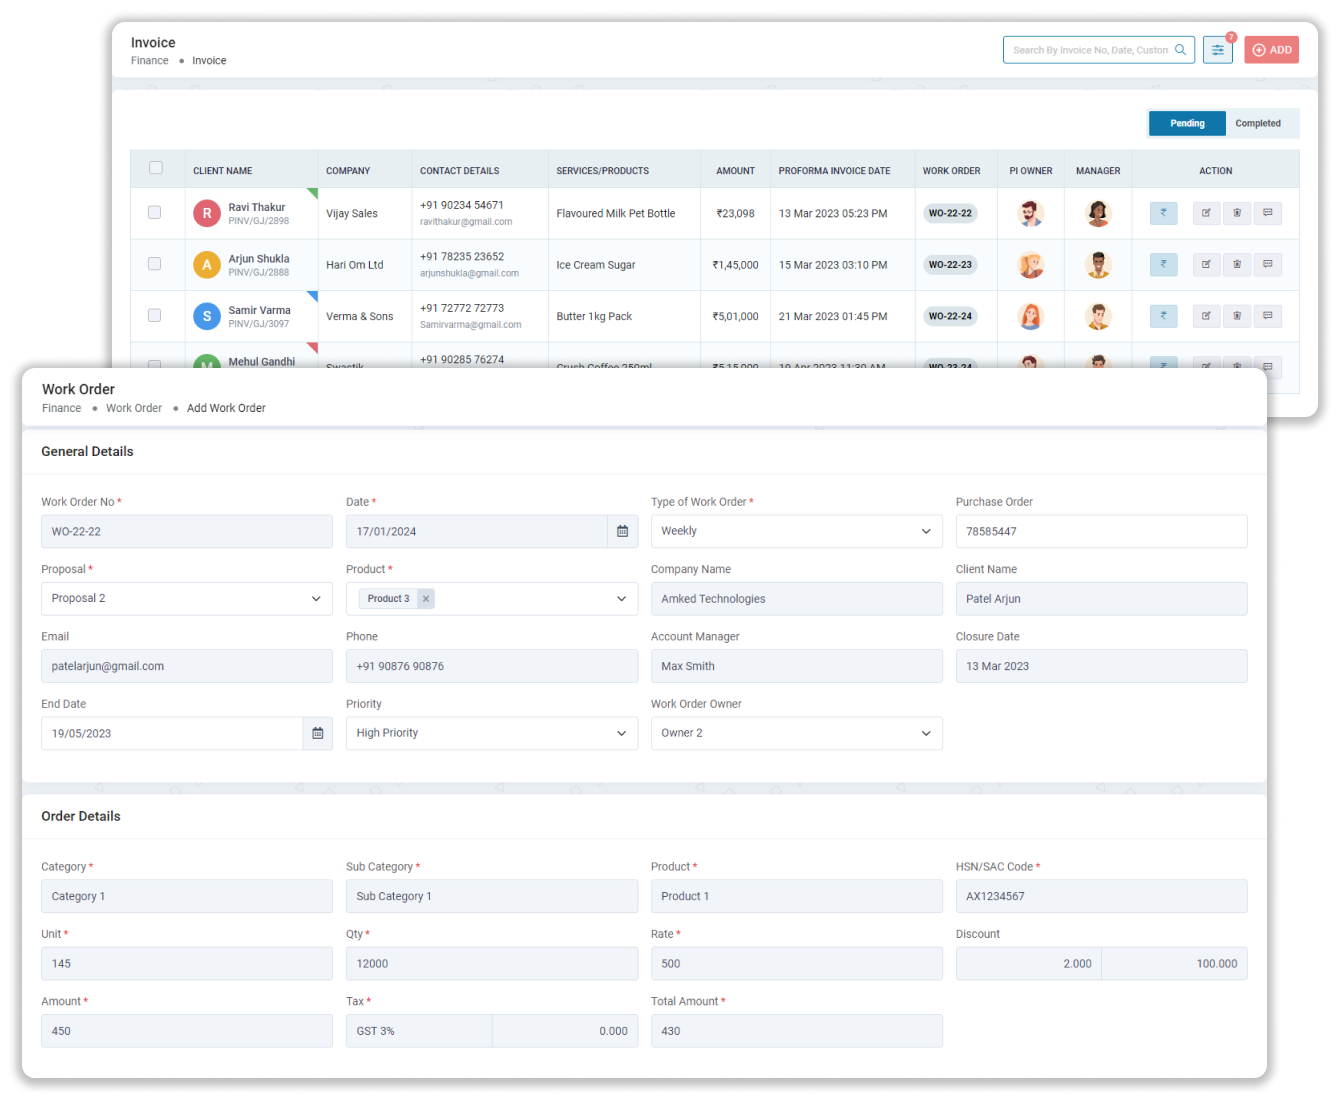Open the calendar icon in the Date field
This screenshot has height=1100, width=1340.
pos(622,532)
